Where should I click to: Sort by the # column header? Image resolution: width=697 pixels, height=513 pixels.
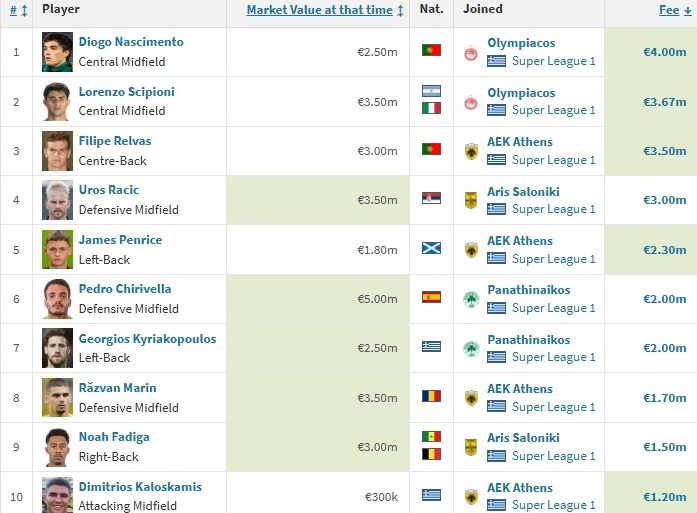click(14, 10)
